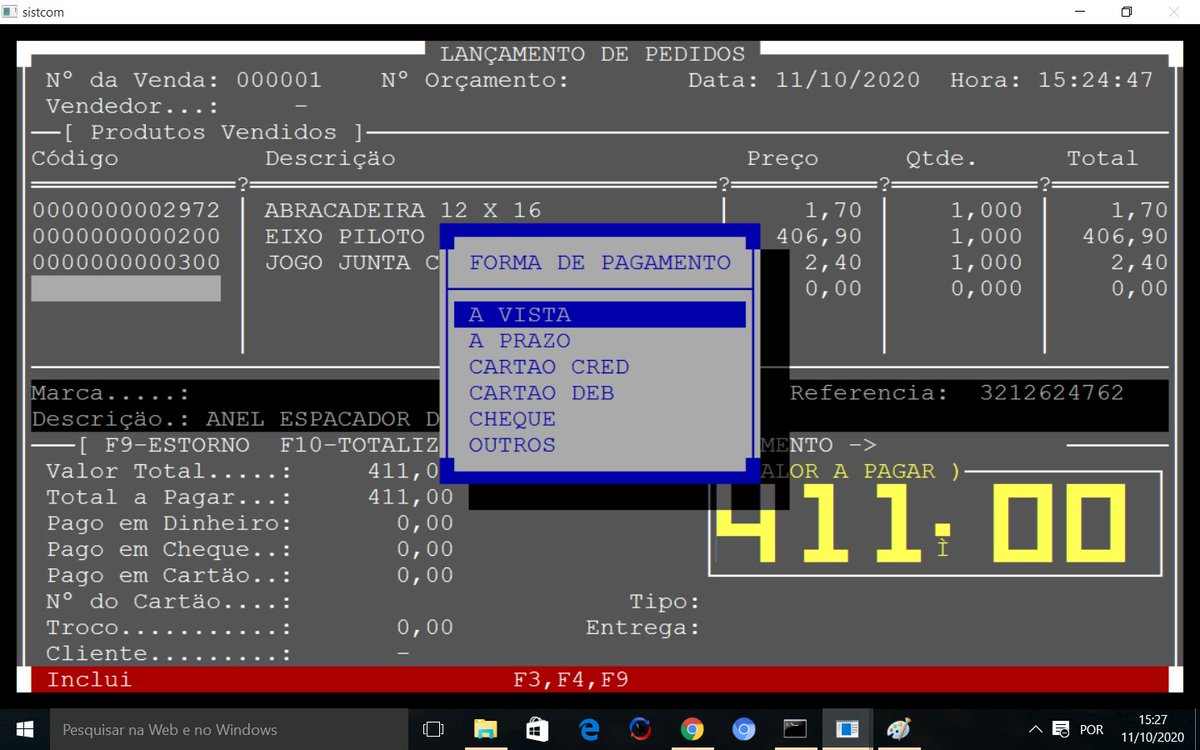The width and height of the screenshot is (1200, 750).
Task: Open Task View on the taskbar
Action: pos(433,729)
